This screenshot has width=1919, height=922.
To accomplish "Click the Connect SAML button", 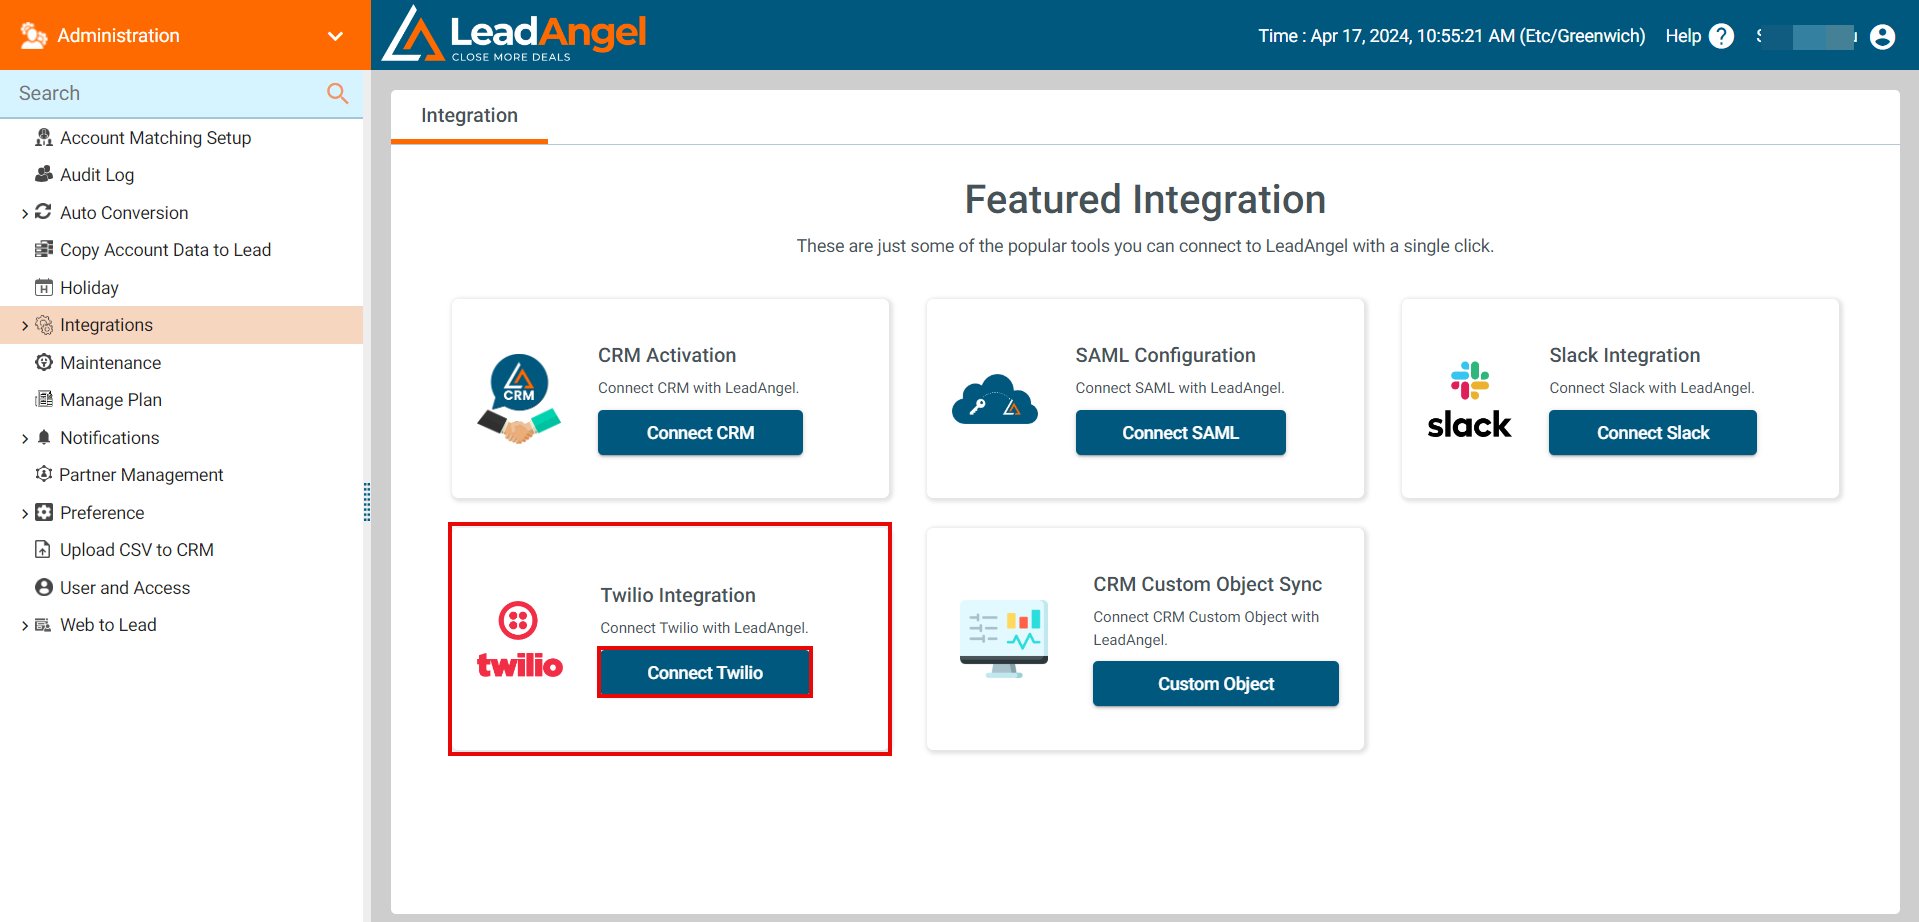I will [x=1180, y=433].
